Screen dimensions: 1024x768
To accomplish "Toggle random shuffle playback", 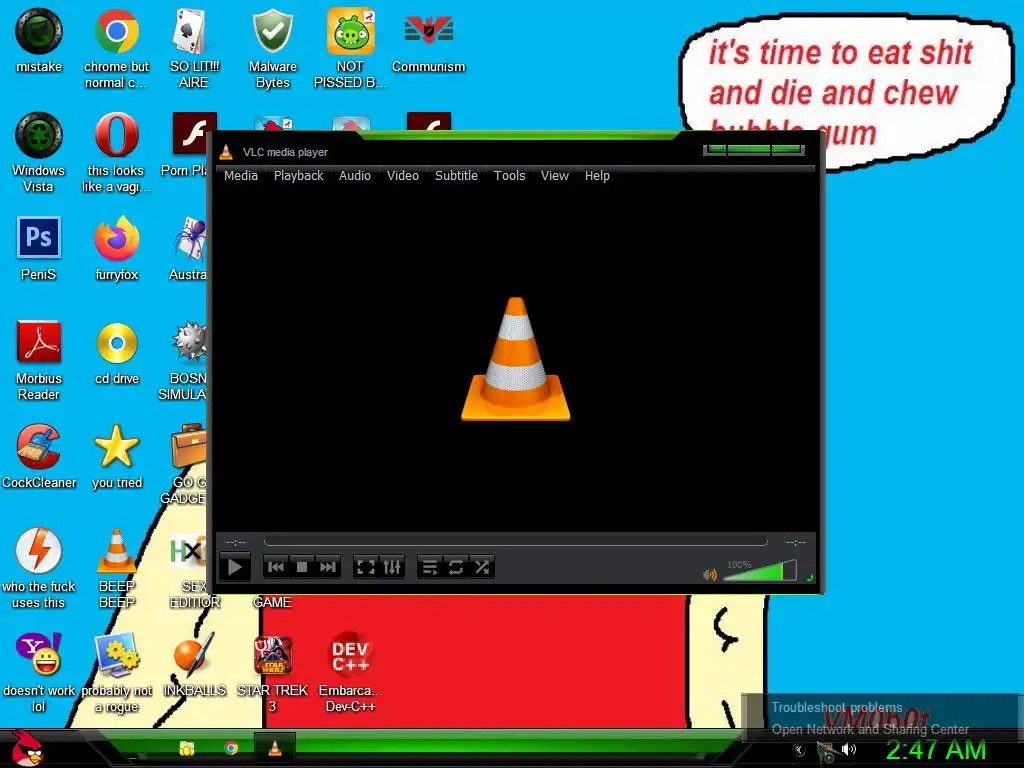I will pos(482,567).
